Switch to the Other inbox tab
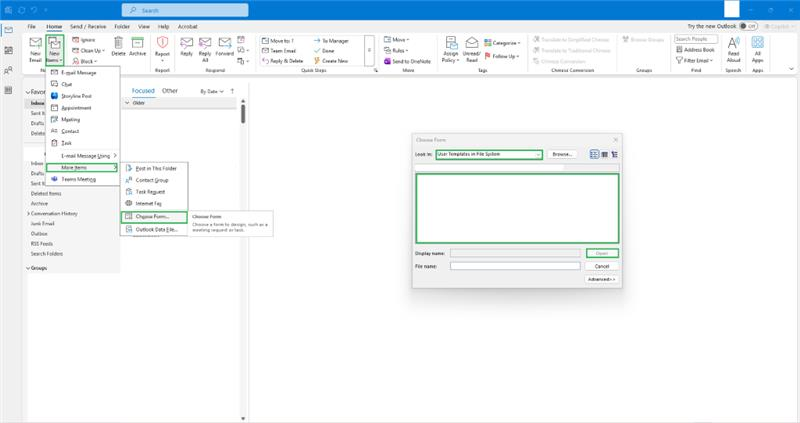Image resolution: width=800 pixels, height=423 pixels. 170,91
